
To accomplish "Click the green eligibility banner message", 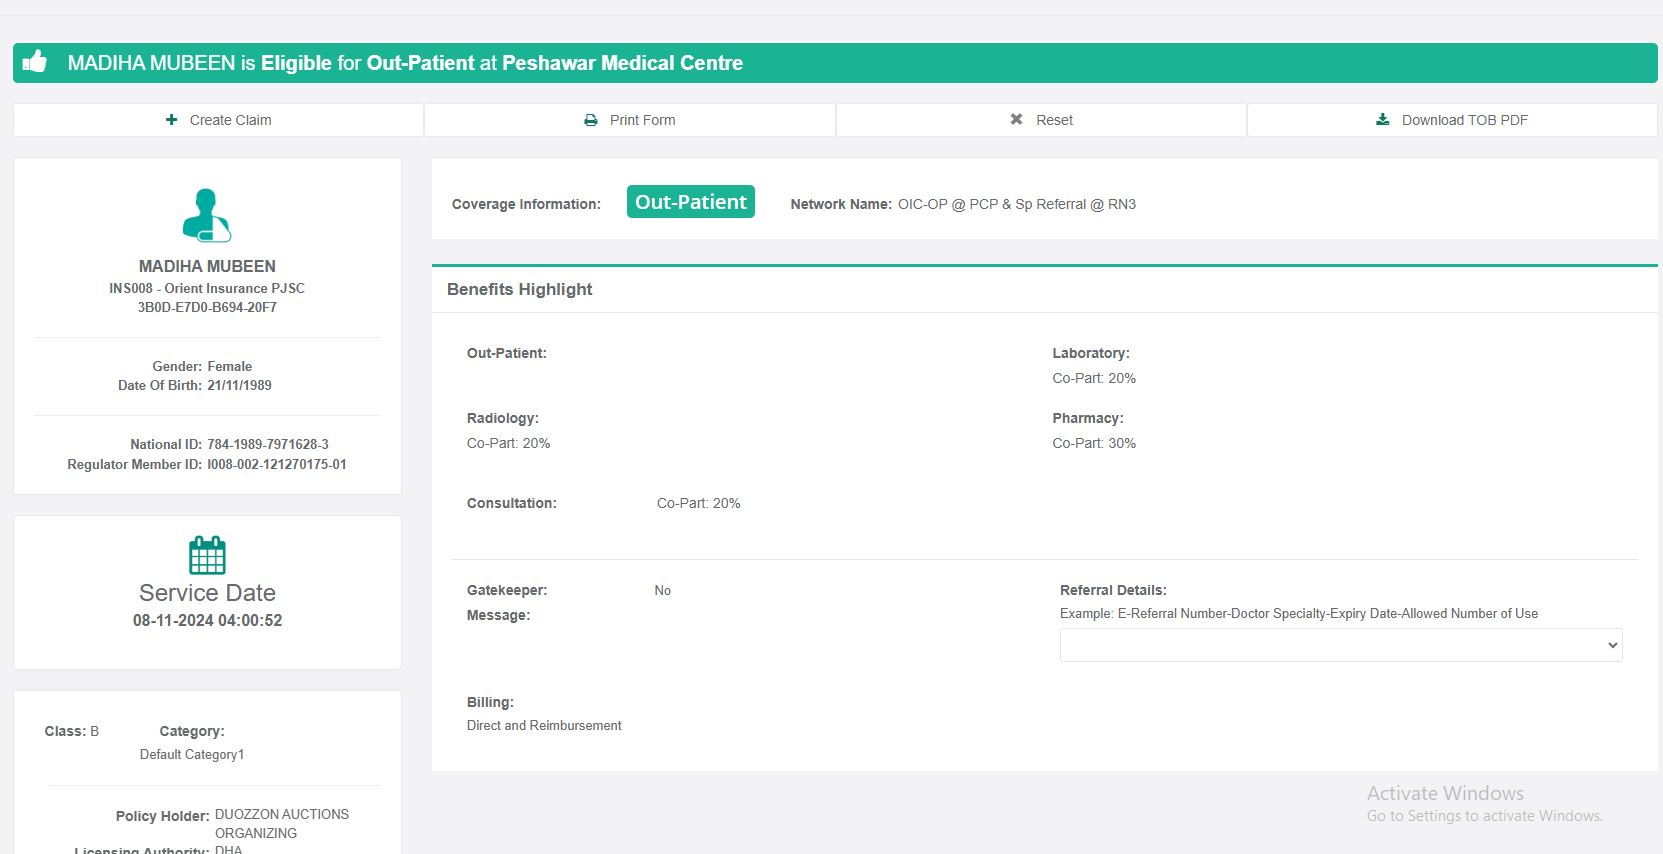I will tap(405, 63).
